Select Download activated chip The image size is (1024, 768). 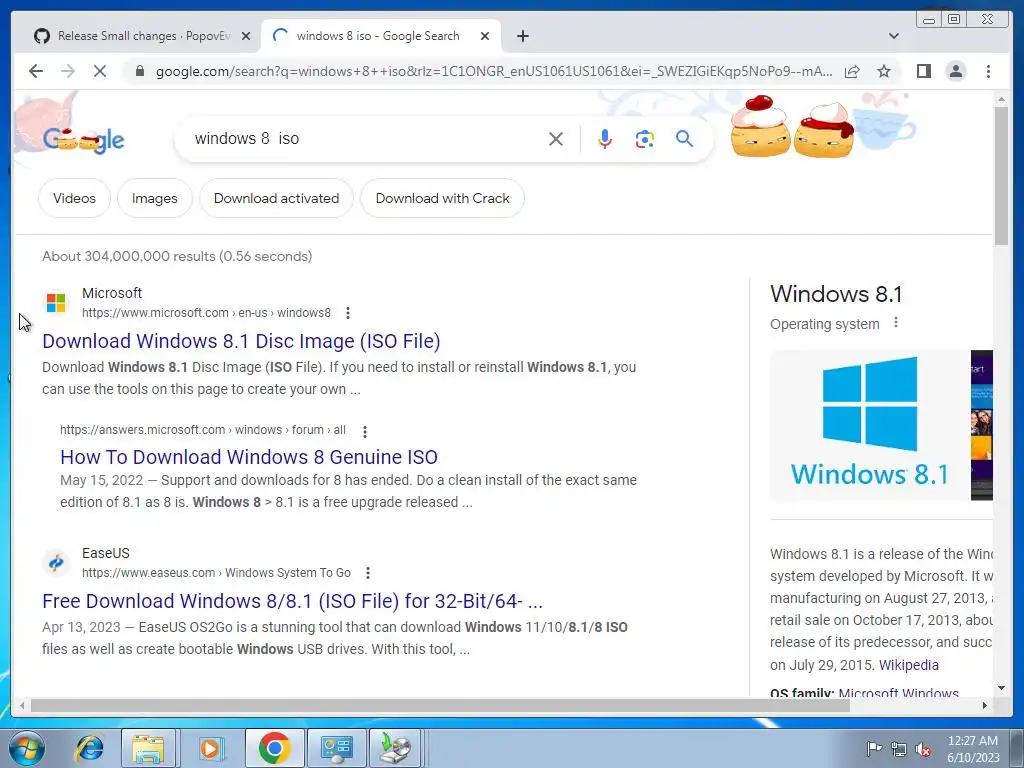point(276,198)
